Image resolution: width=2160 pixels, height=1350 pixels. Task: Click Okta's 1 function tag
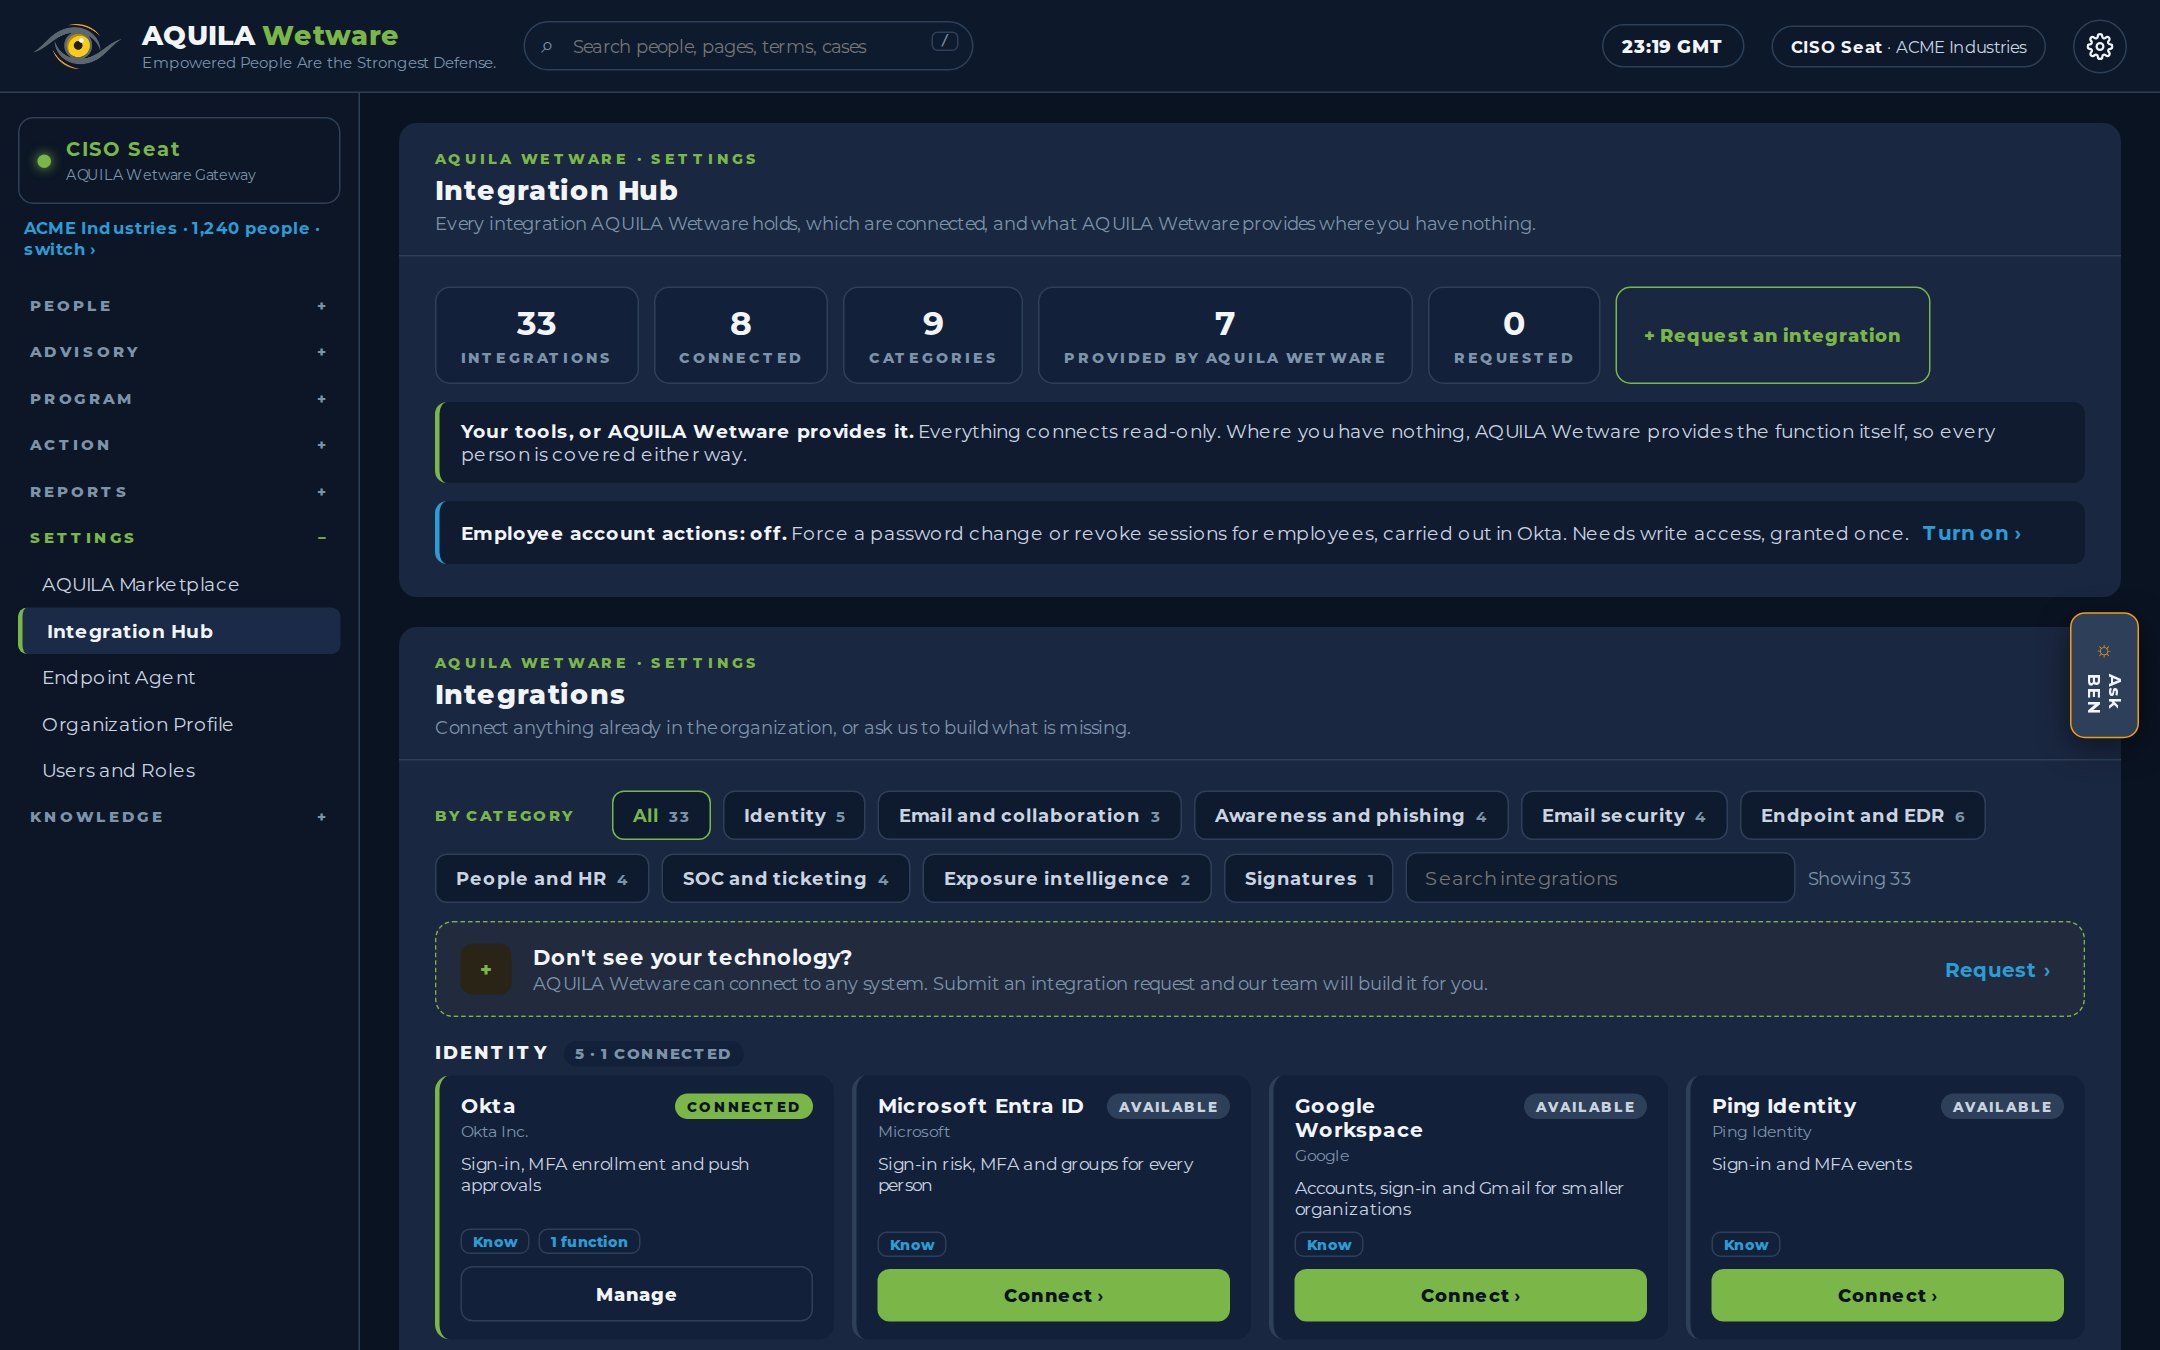[589, 1241]
